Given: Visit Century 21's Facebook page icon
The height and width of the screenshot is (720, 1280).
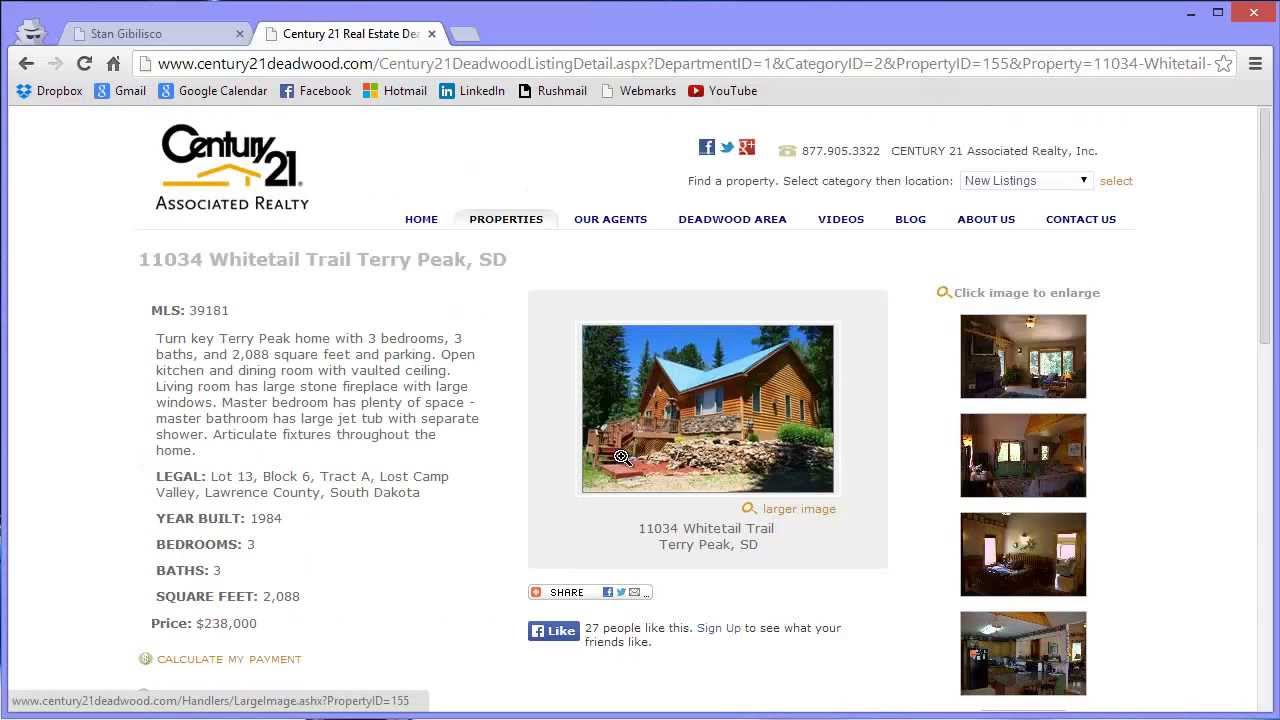Looking at the screenshot, I should pos(707,147).
